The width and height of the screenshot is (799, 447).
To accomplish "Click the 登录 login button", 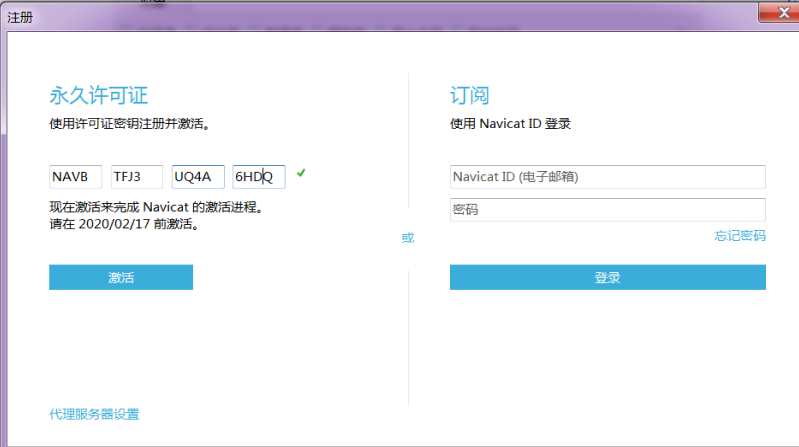I will (x=607, y=277).
